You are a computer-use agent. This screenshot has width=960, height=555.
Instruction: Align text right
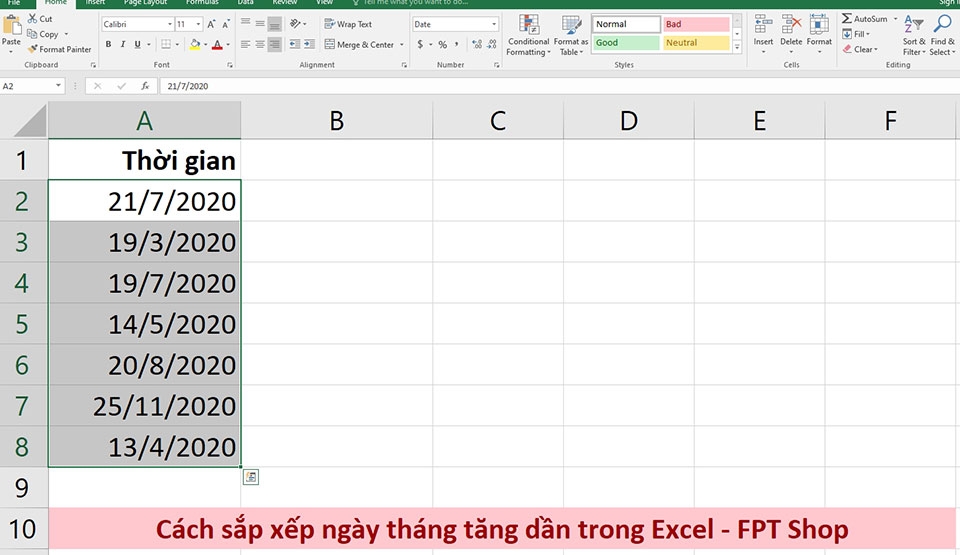pyautogui.click(x=275, y=44)
